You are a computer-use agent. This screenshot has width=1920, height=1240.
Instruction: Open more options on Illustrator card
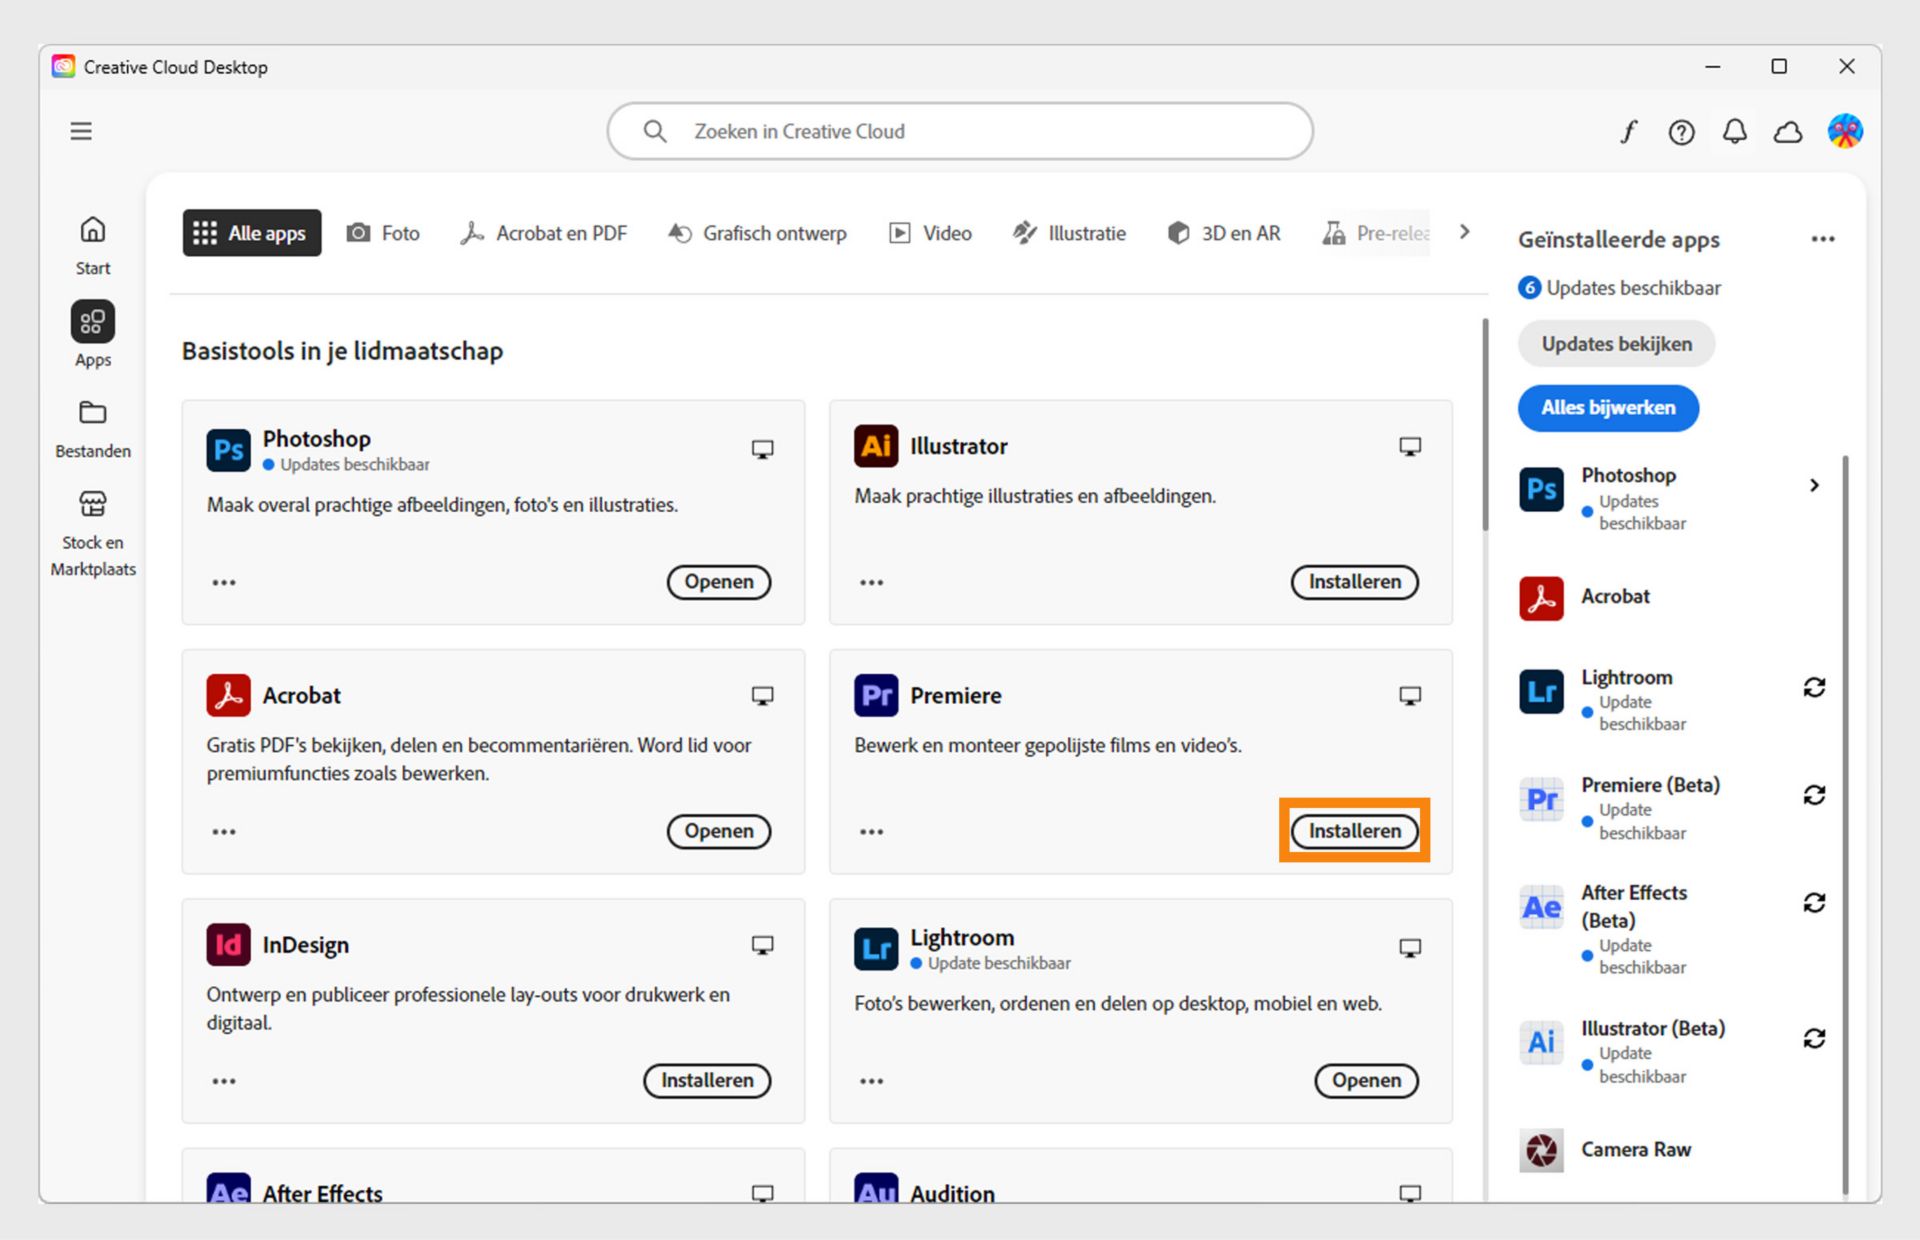[872, 582]
